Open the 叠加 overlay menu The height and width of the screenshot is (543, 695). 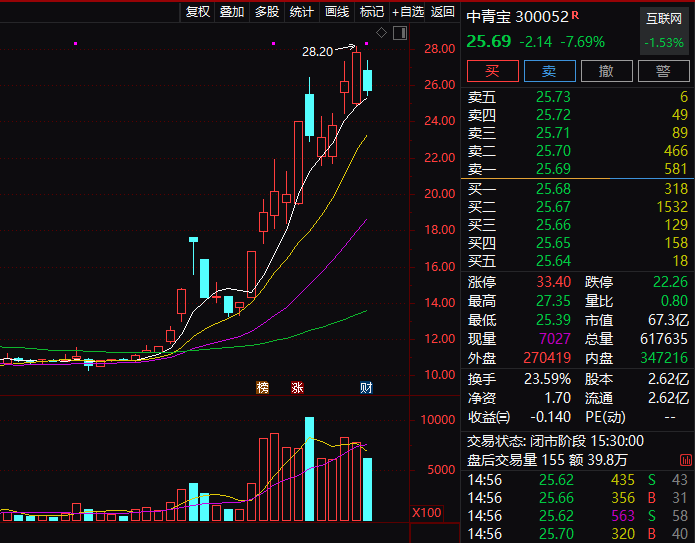click(x=232, y=12)
